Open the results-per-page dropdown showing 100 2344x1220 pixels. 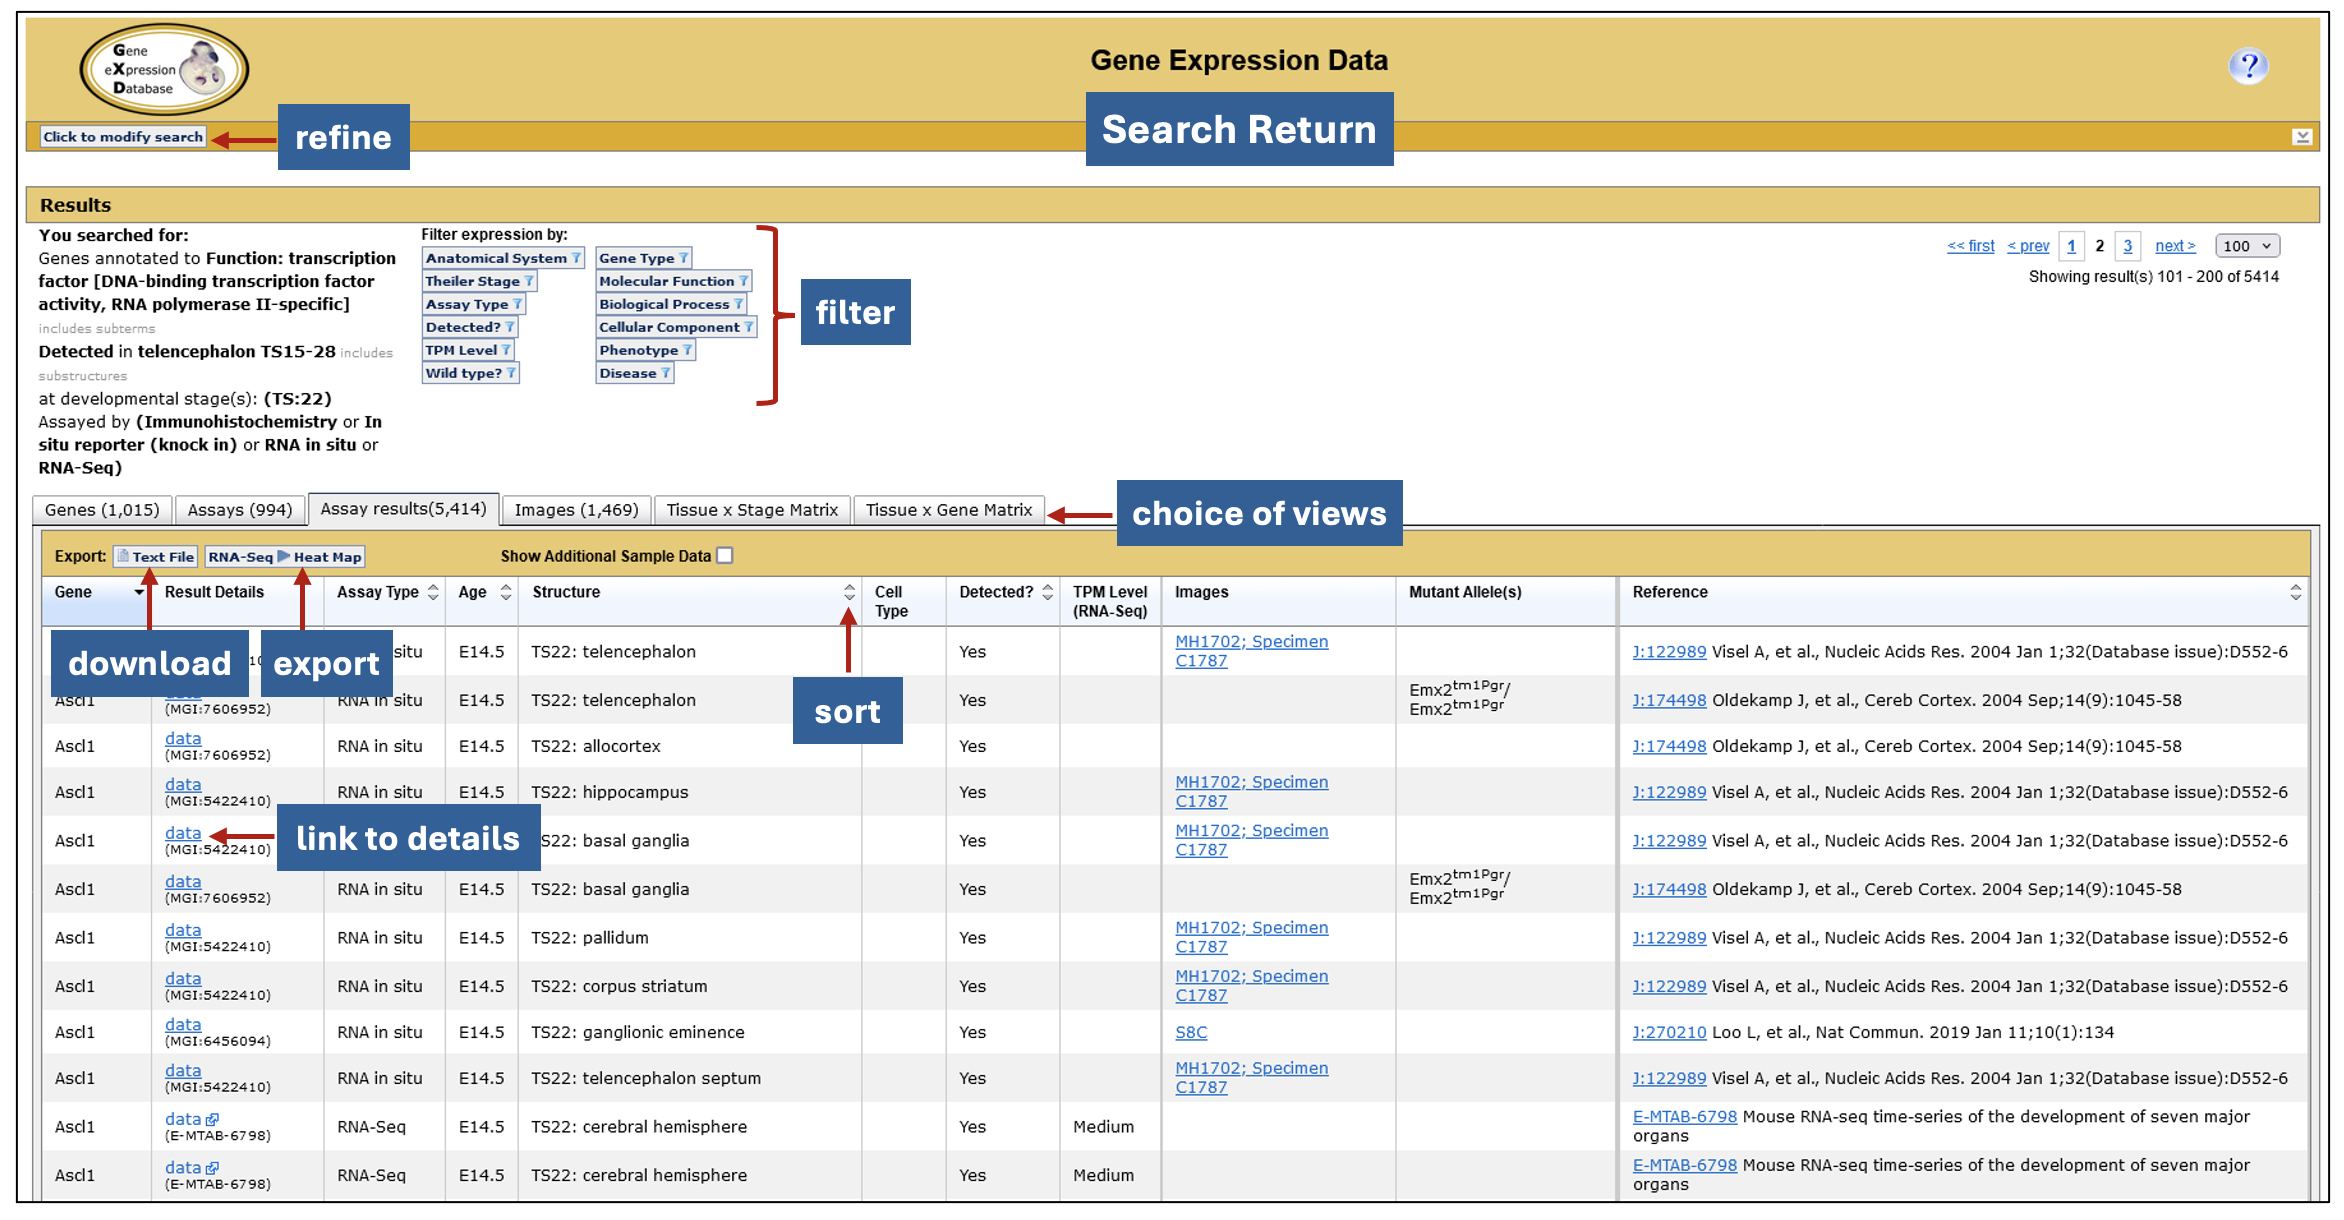pyautogui.click(x=2246, y=246)
